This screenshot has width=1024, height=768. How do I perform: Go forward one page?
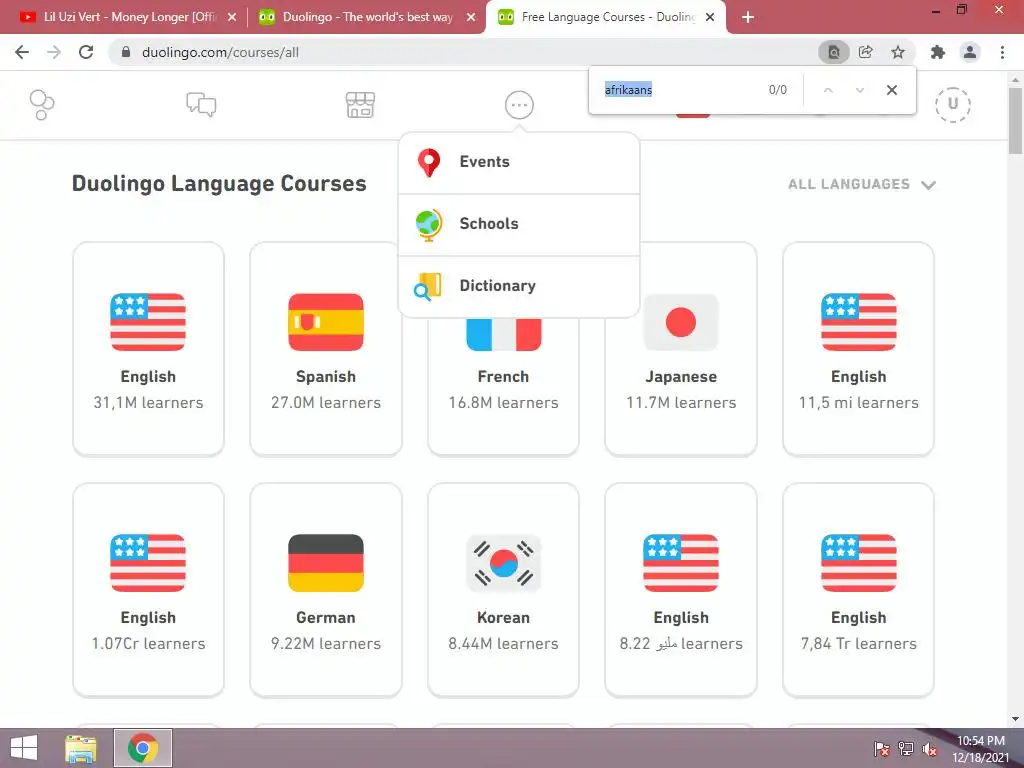pyautogui.click(x=54, y=52)
